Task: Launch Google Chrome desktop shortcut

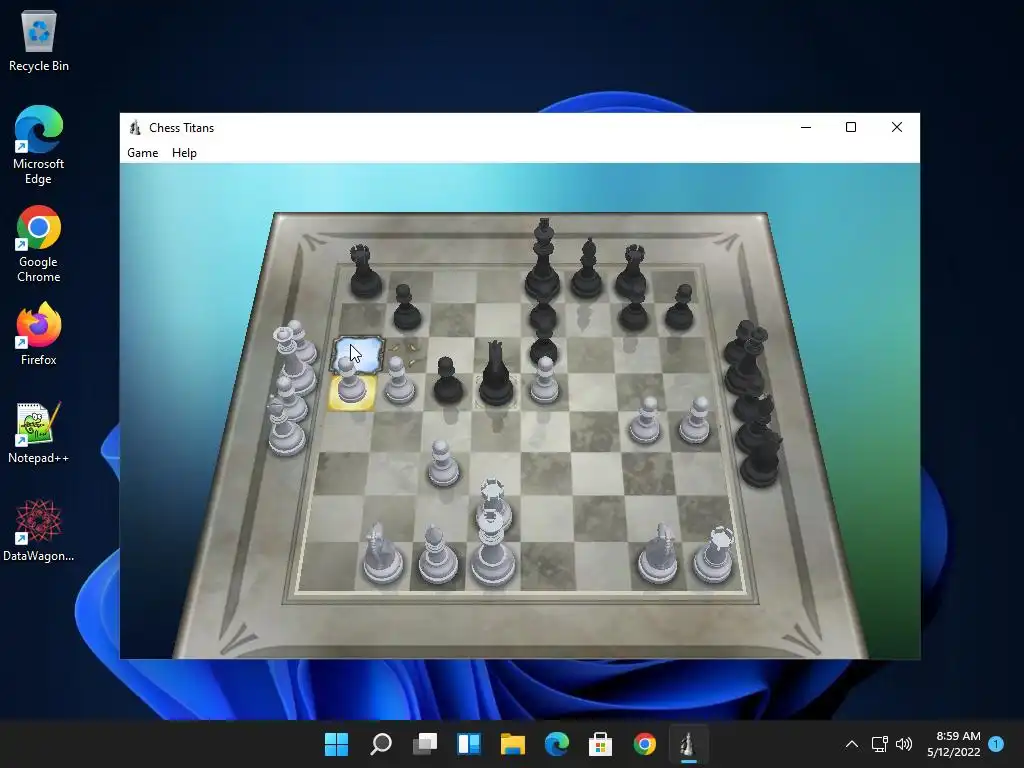Action: click(39, 244)
